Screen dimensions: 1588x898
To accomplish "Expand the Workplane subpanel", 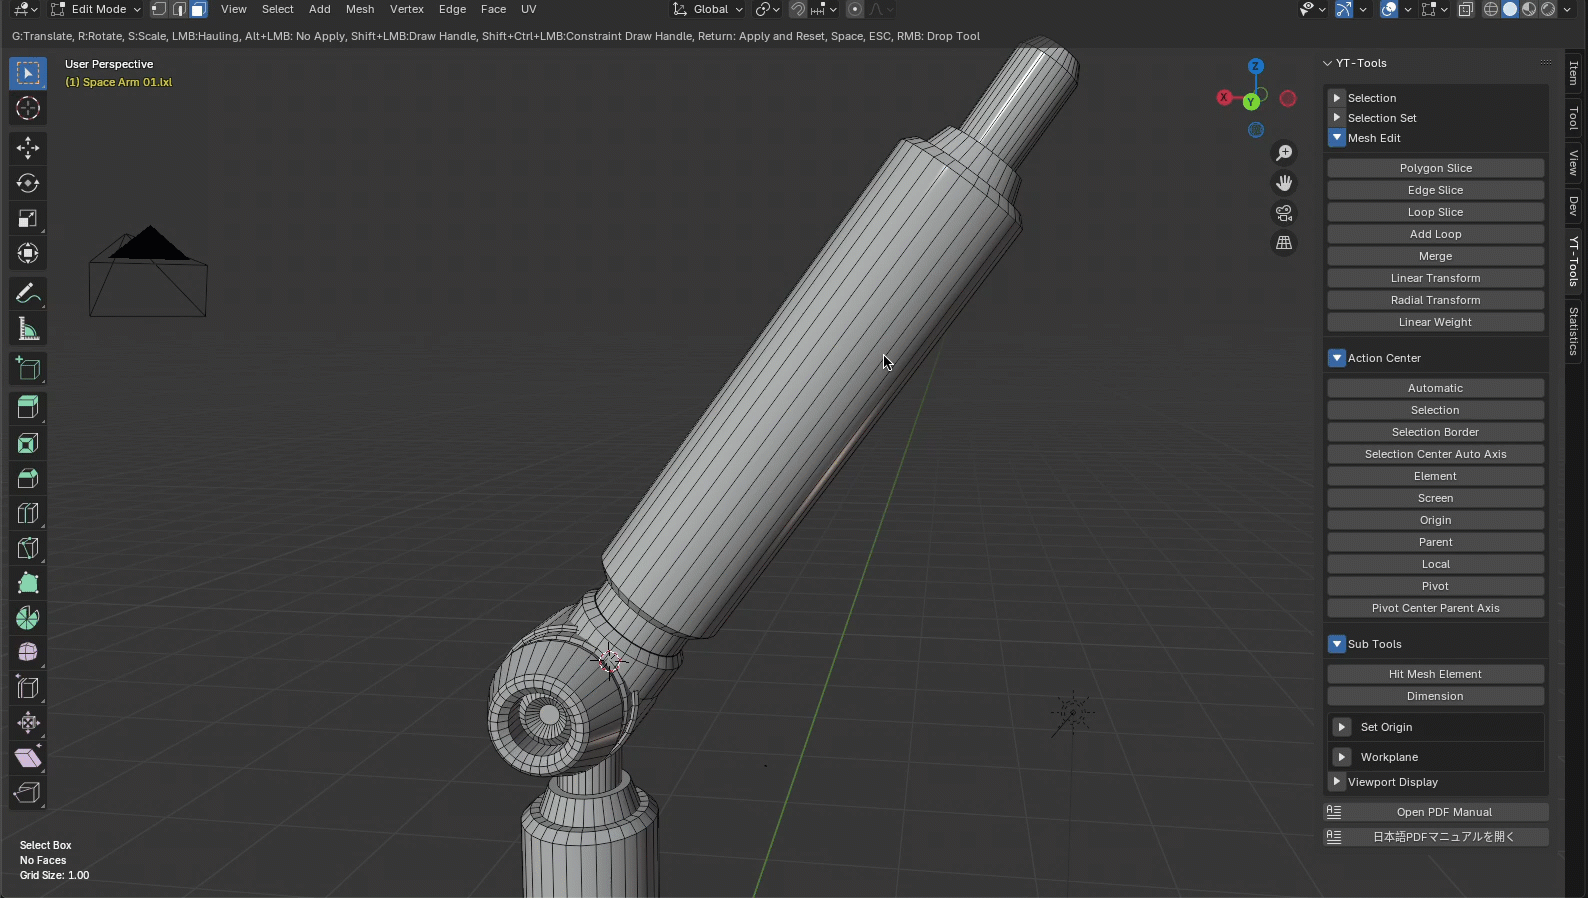I will pos(1342,757).
